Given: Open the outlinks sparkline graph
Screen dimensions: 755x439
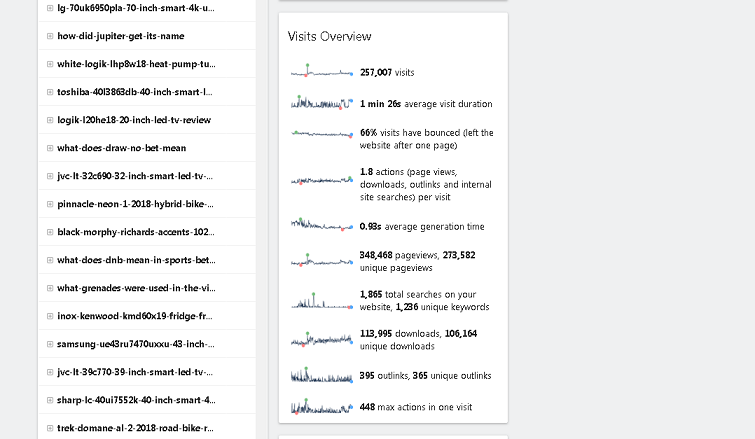Looking at the screenshot, I should tap(322, 376).
